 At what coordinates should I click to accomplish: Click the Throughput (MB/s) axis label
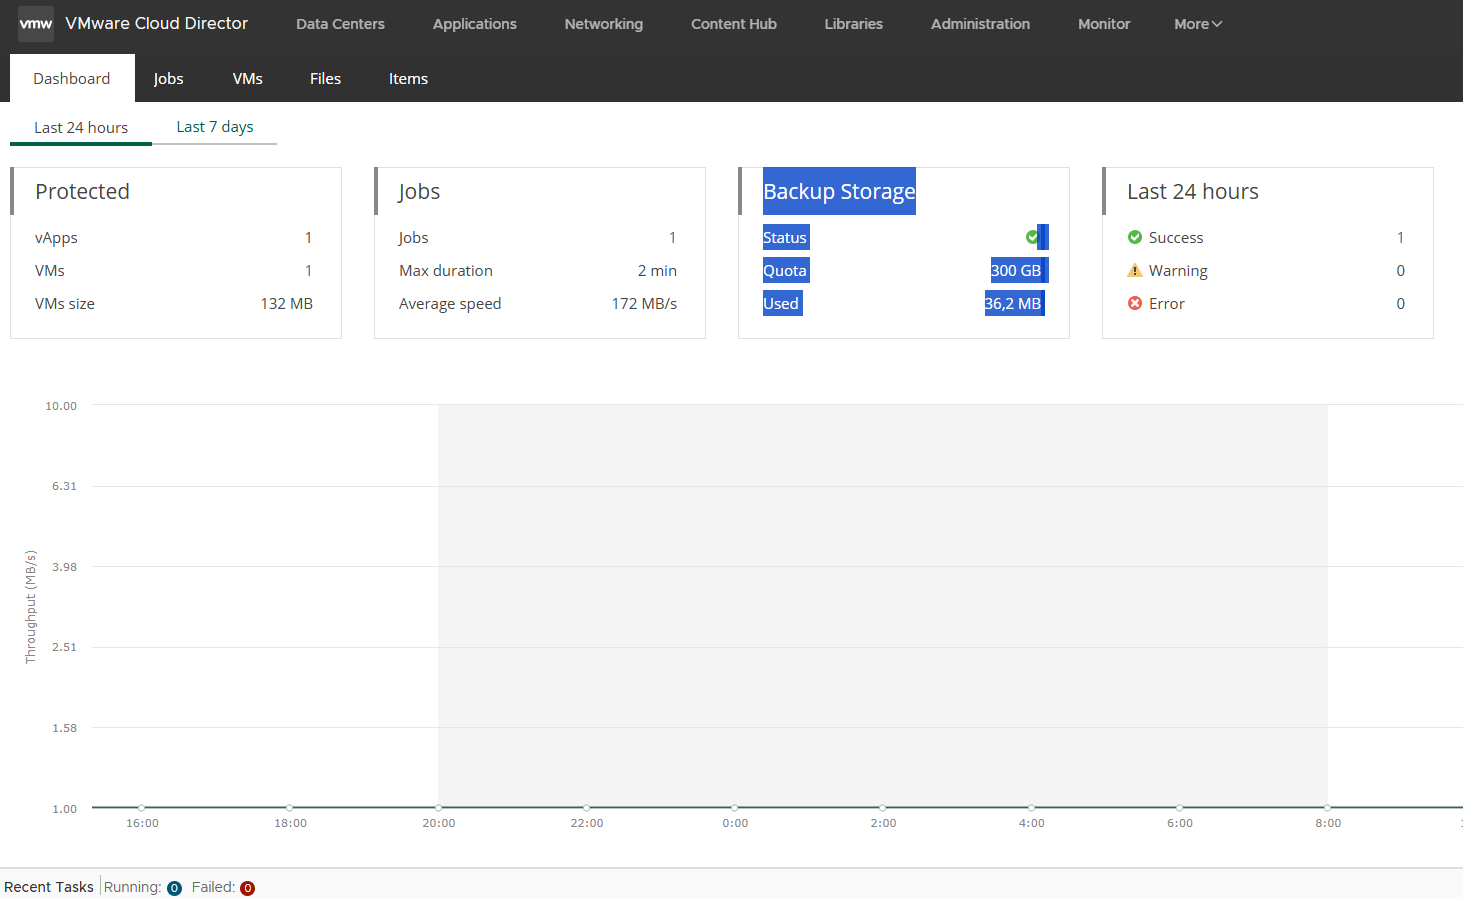click(30, 607)
